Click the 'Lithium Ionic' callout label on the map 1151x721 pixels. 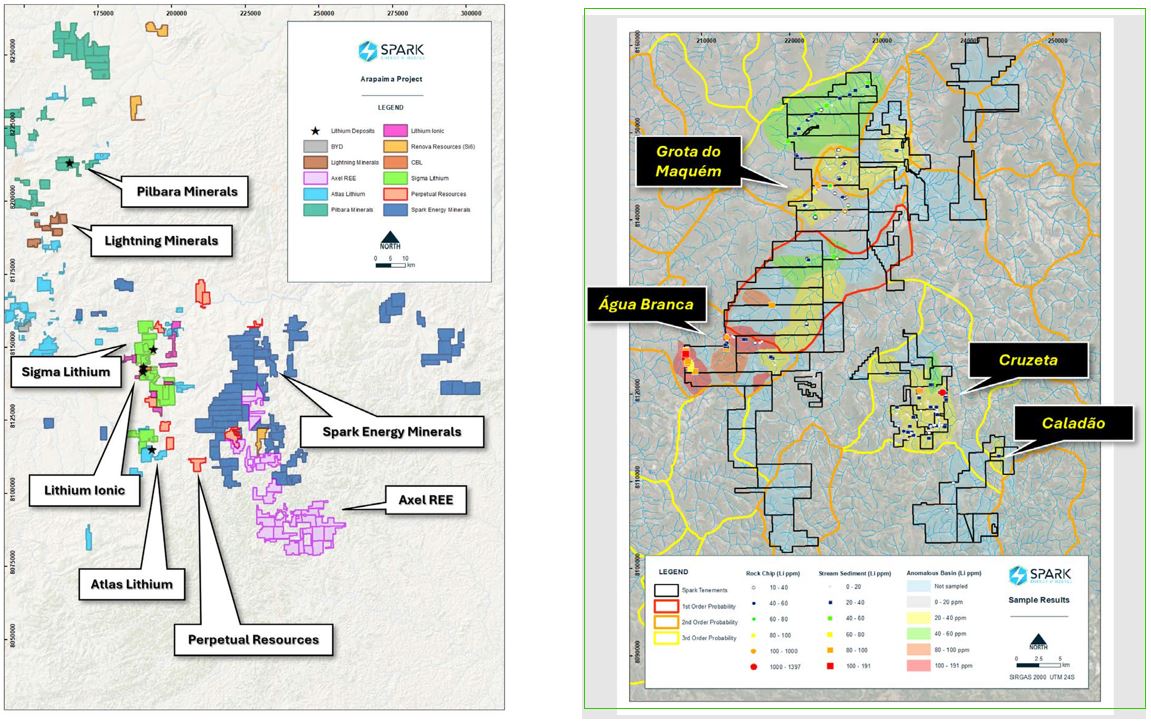(x=84, y=490)
